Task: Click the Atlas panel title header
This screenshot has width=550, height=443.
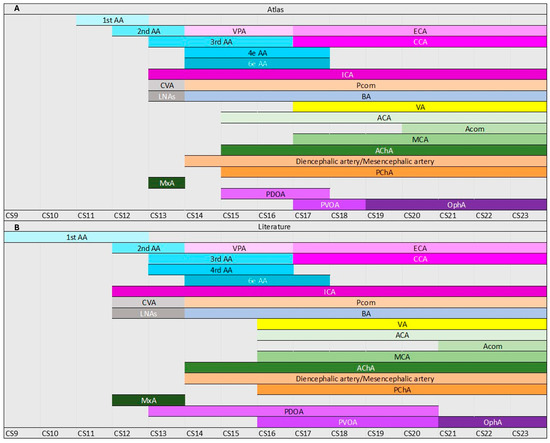Action: 275,9
